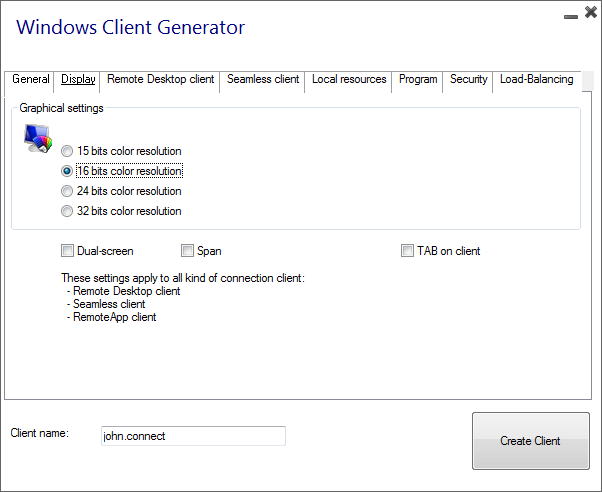Close the Windows Client Generator window

(591, 12)
